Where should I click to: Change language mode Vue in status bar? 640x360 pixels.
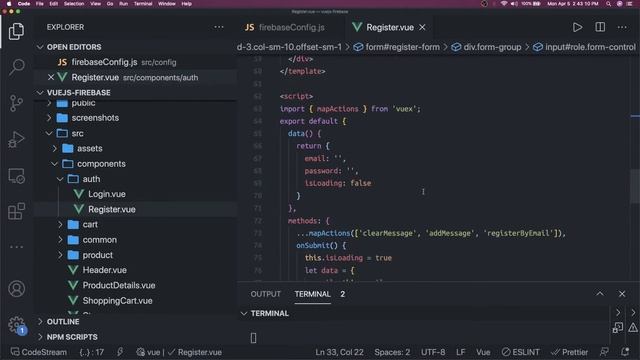[483, 352]
